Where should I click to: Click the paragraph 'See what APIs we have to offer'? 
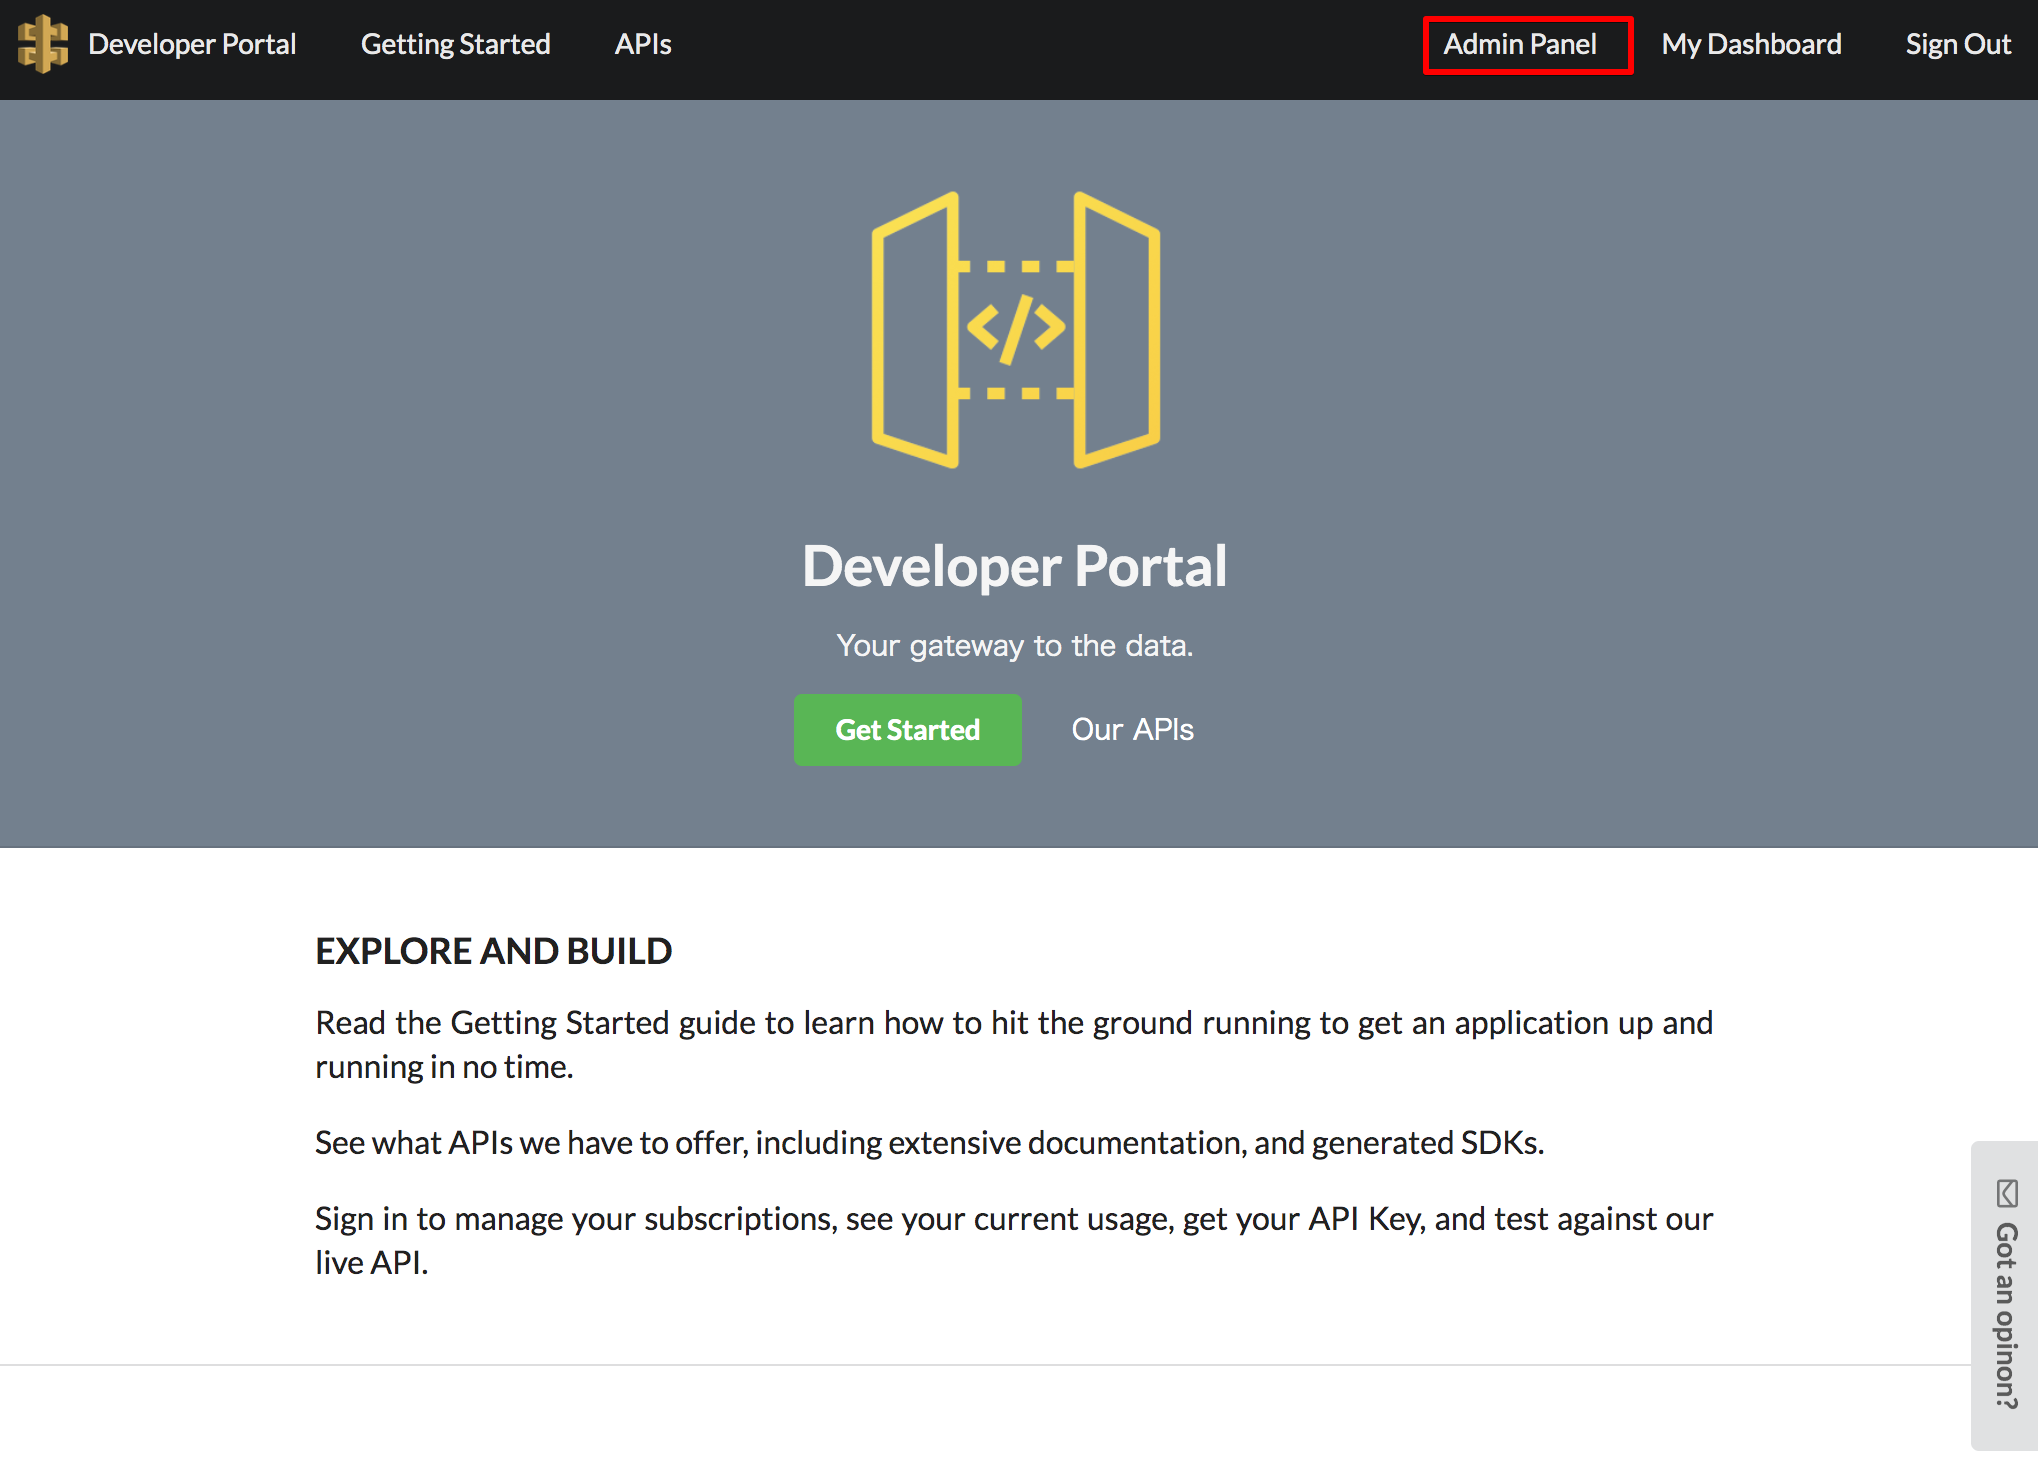(929, 1142)
